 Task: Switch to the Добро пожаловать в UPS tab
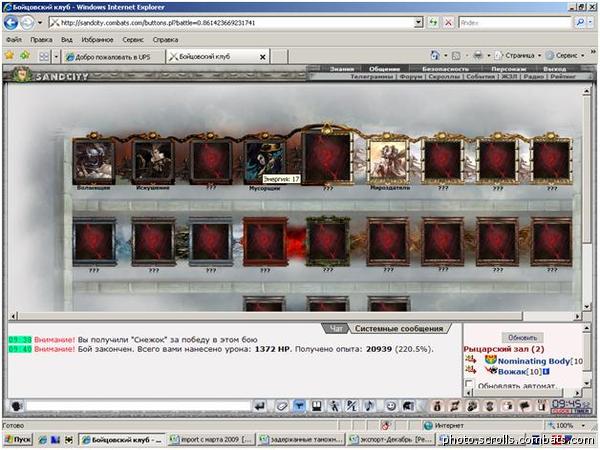(x=112, y=57)
